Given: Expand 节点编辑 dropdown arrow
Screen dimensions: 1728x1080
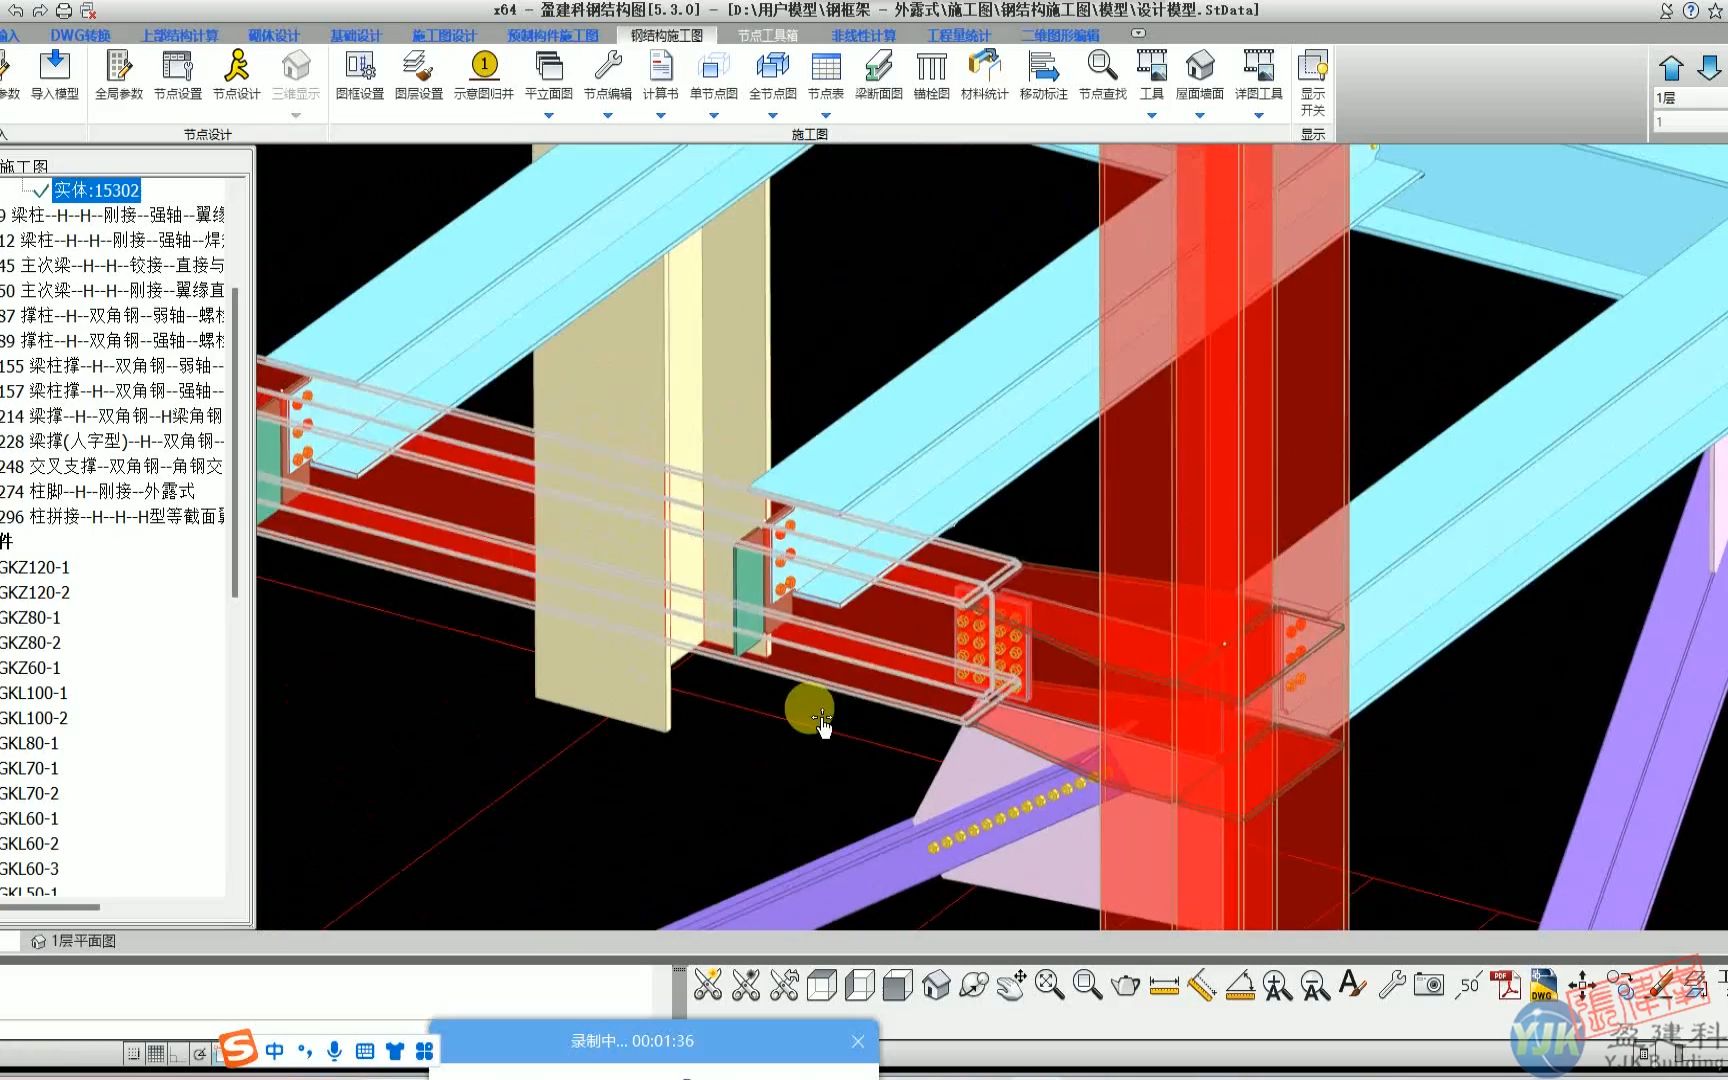Looking at the screenshot, I should (608, 115).
